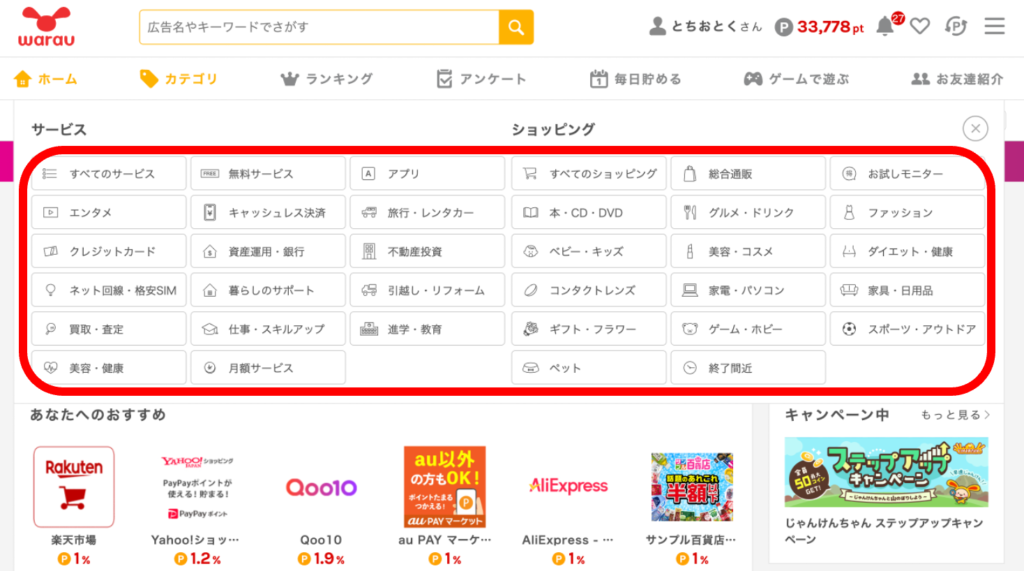Image resolution: width=1024 pixels, height=571 pixels.
Task: Switch to the ランキング tab
Action: (x=327, y=79)
